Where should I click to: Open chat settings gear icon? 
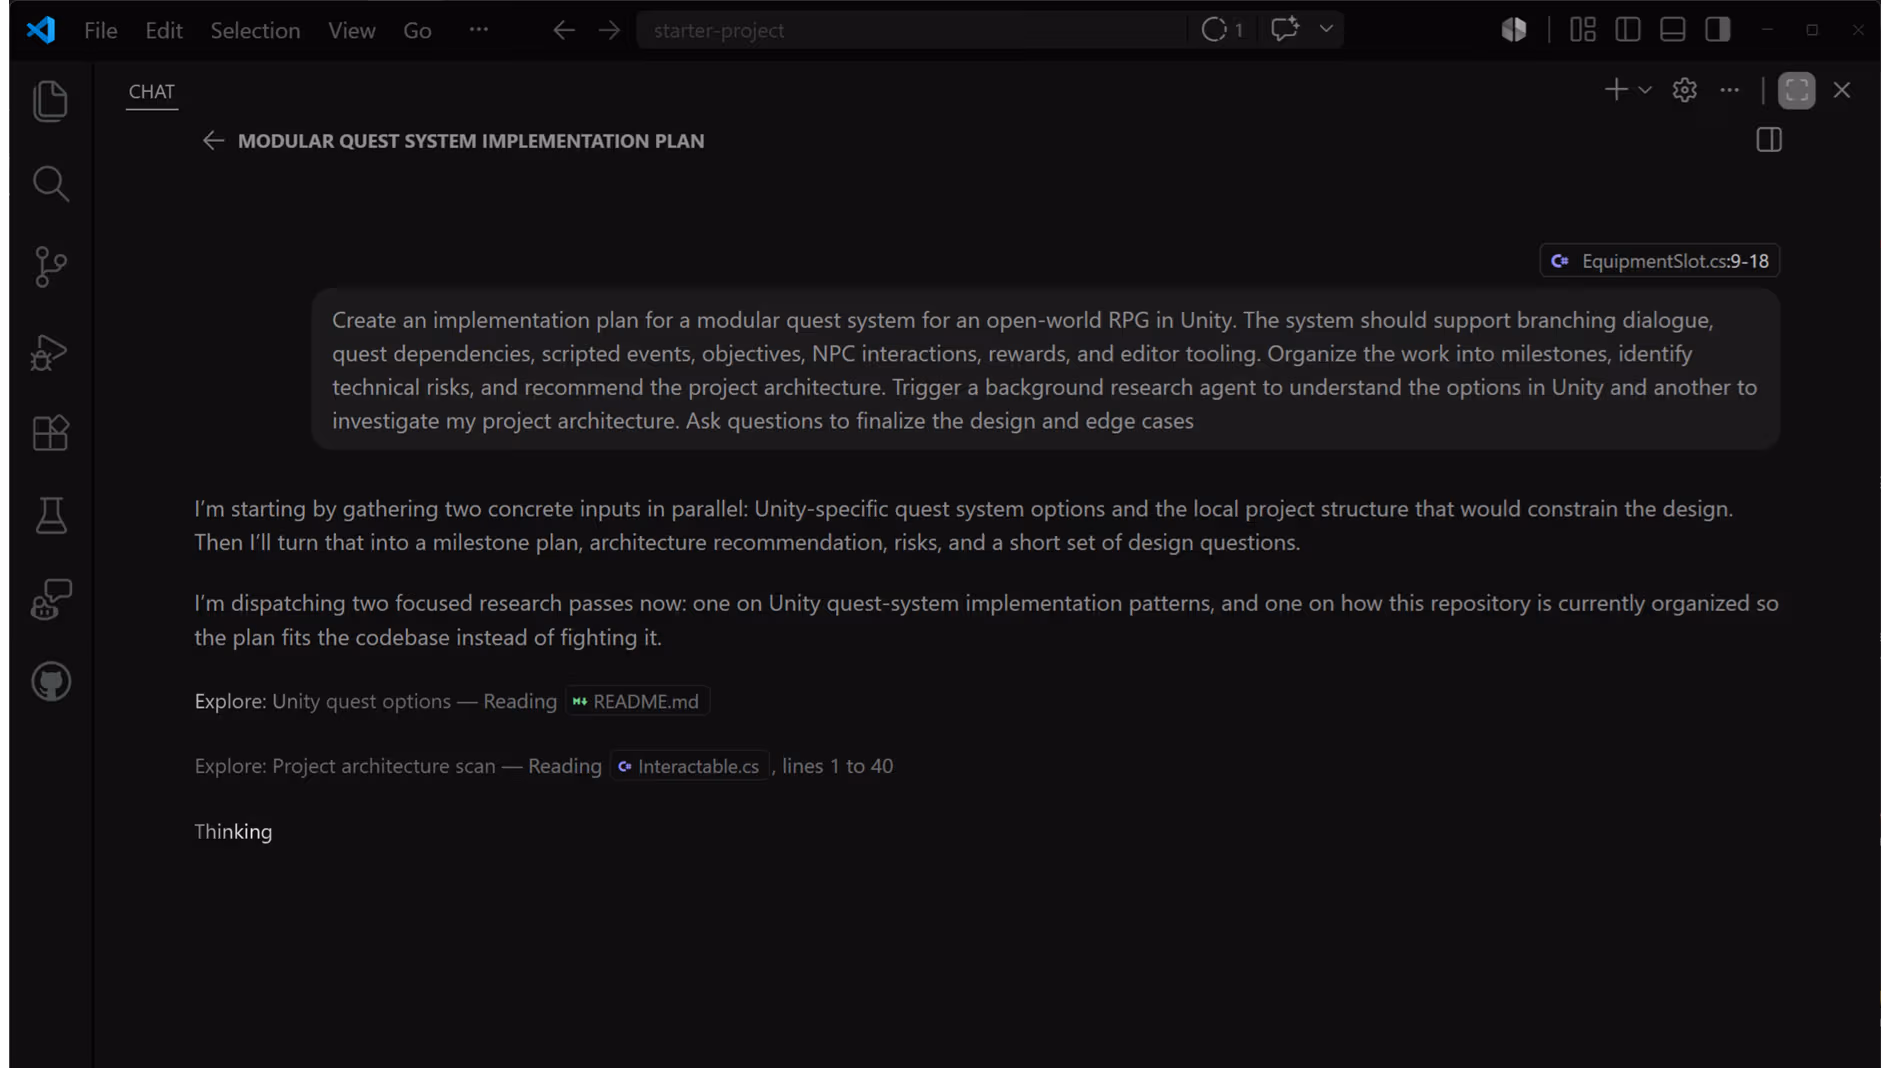point(1684,90)
